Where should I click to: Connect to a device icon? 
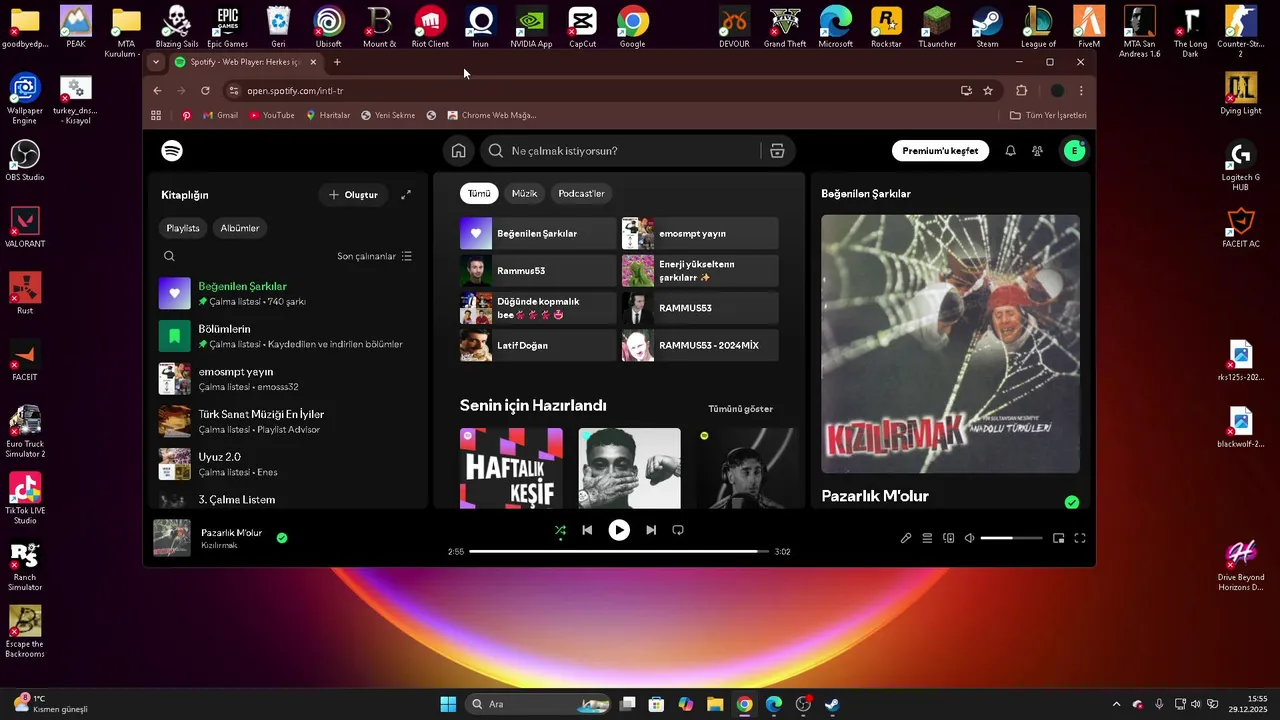tap(949, 538)
